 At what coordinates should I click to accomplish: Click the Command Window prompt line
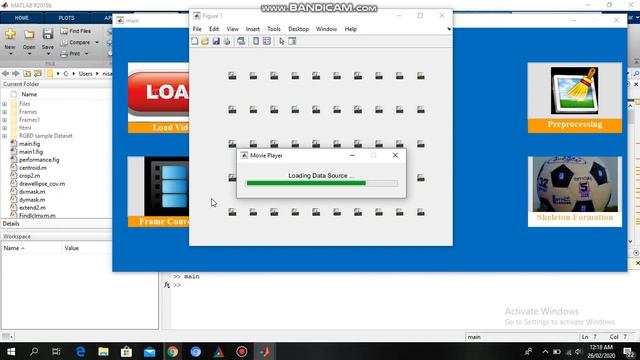click(x=177, y=285)
